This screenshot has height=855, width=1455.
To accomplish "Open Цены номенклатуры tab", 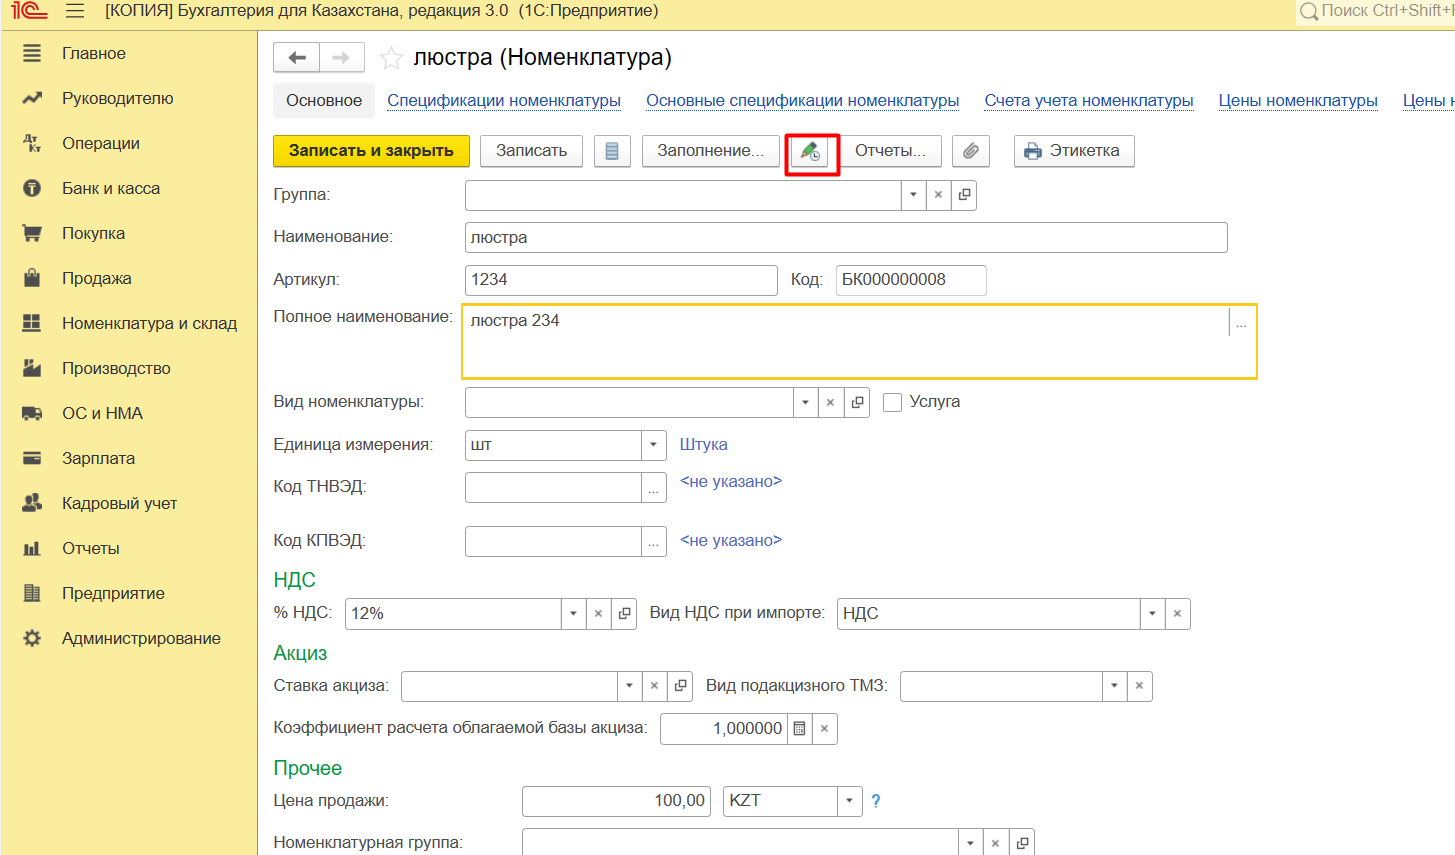I will [x=1297, y=101].
